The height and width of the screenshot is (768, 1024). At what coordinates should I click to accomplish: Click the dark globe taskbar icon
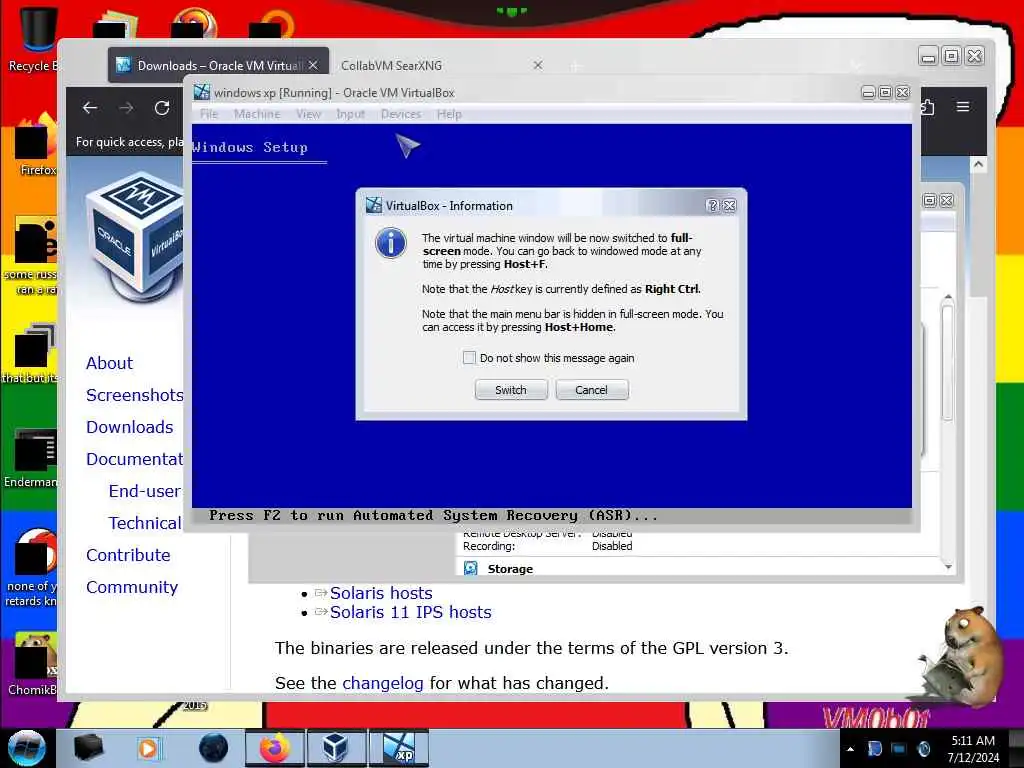pyautogui.click(x=213, y=748)
